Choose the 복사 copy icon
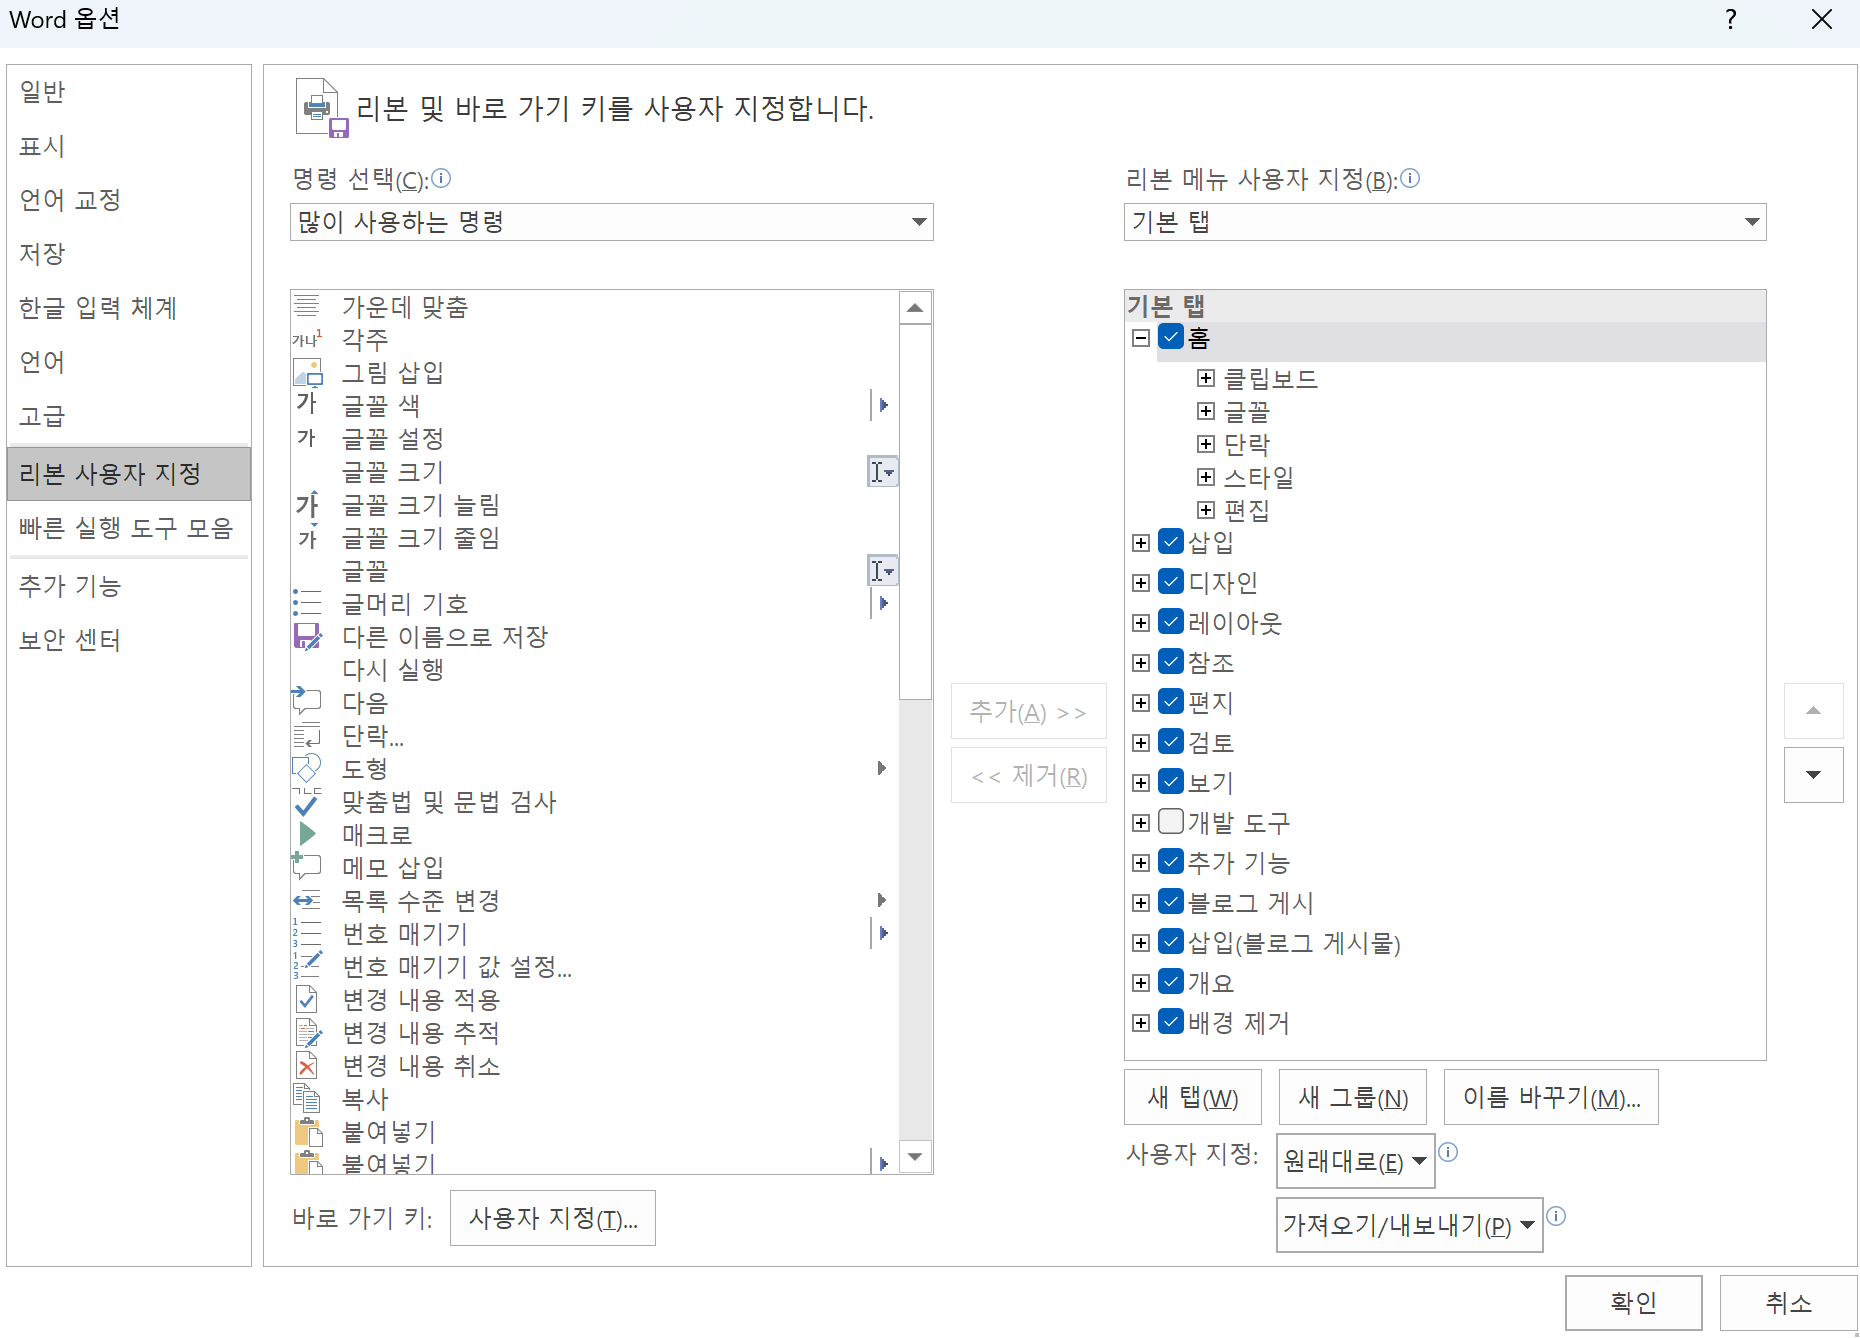This screenshot has height=1338, width=1860. click(x=307, y=1098)
